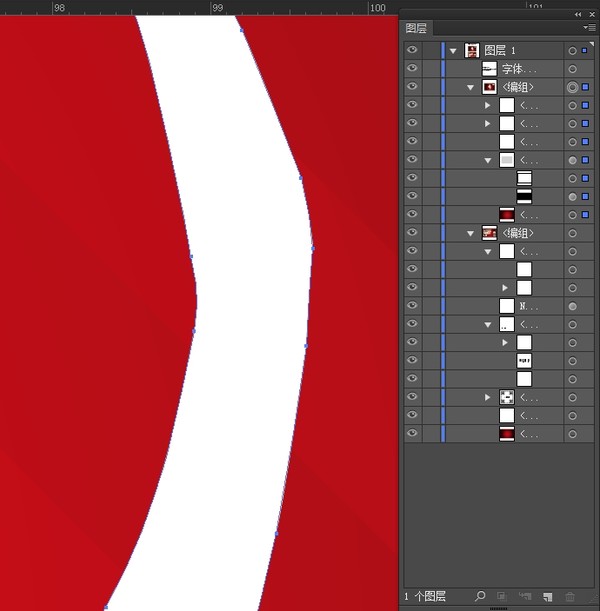Click the black-bar thumbnail
The image size is (600, 611).
coord(524,196)
